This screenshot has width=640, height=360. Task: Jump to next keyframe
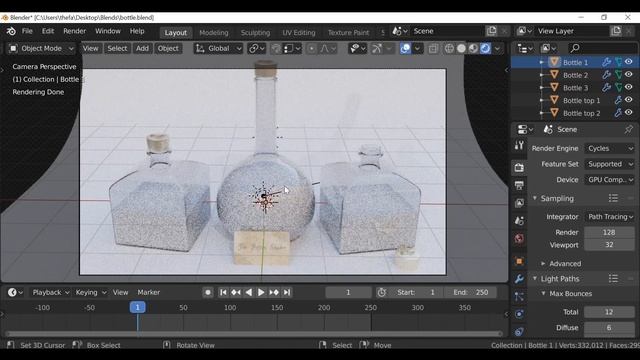(x=274, y=292)
